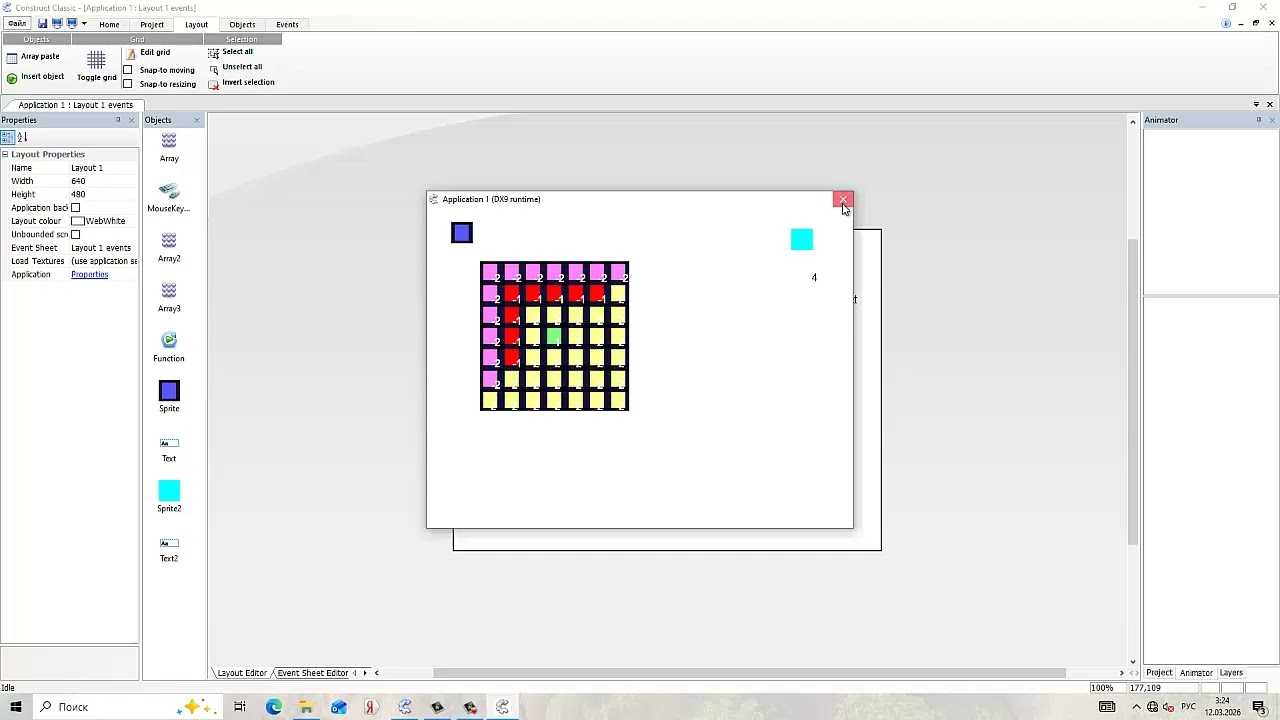1280x720 pixels.
Task: Toggle the Unbounded scrolling checkbox
Action: 75,234
